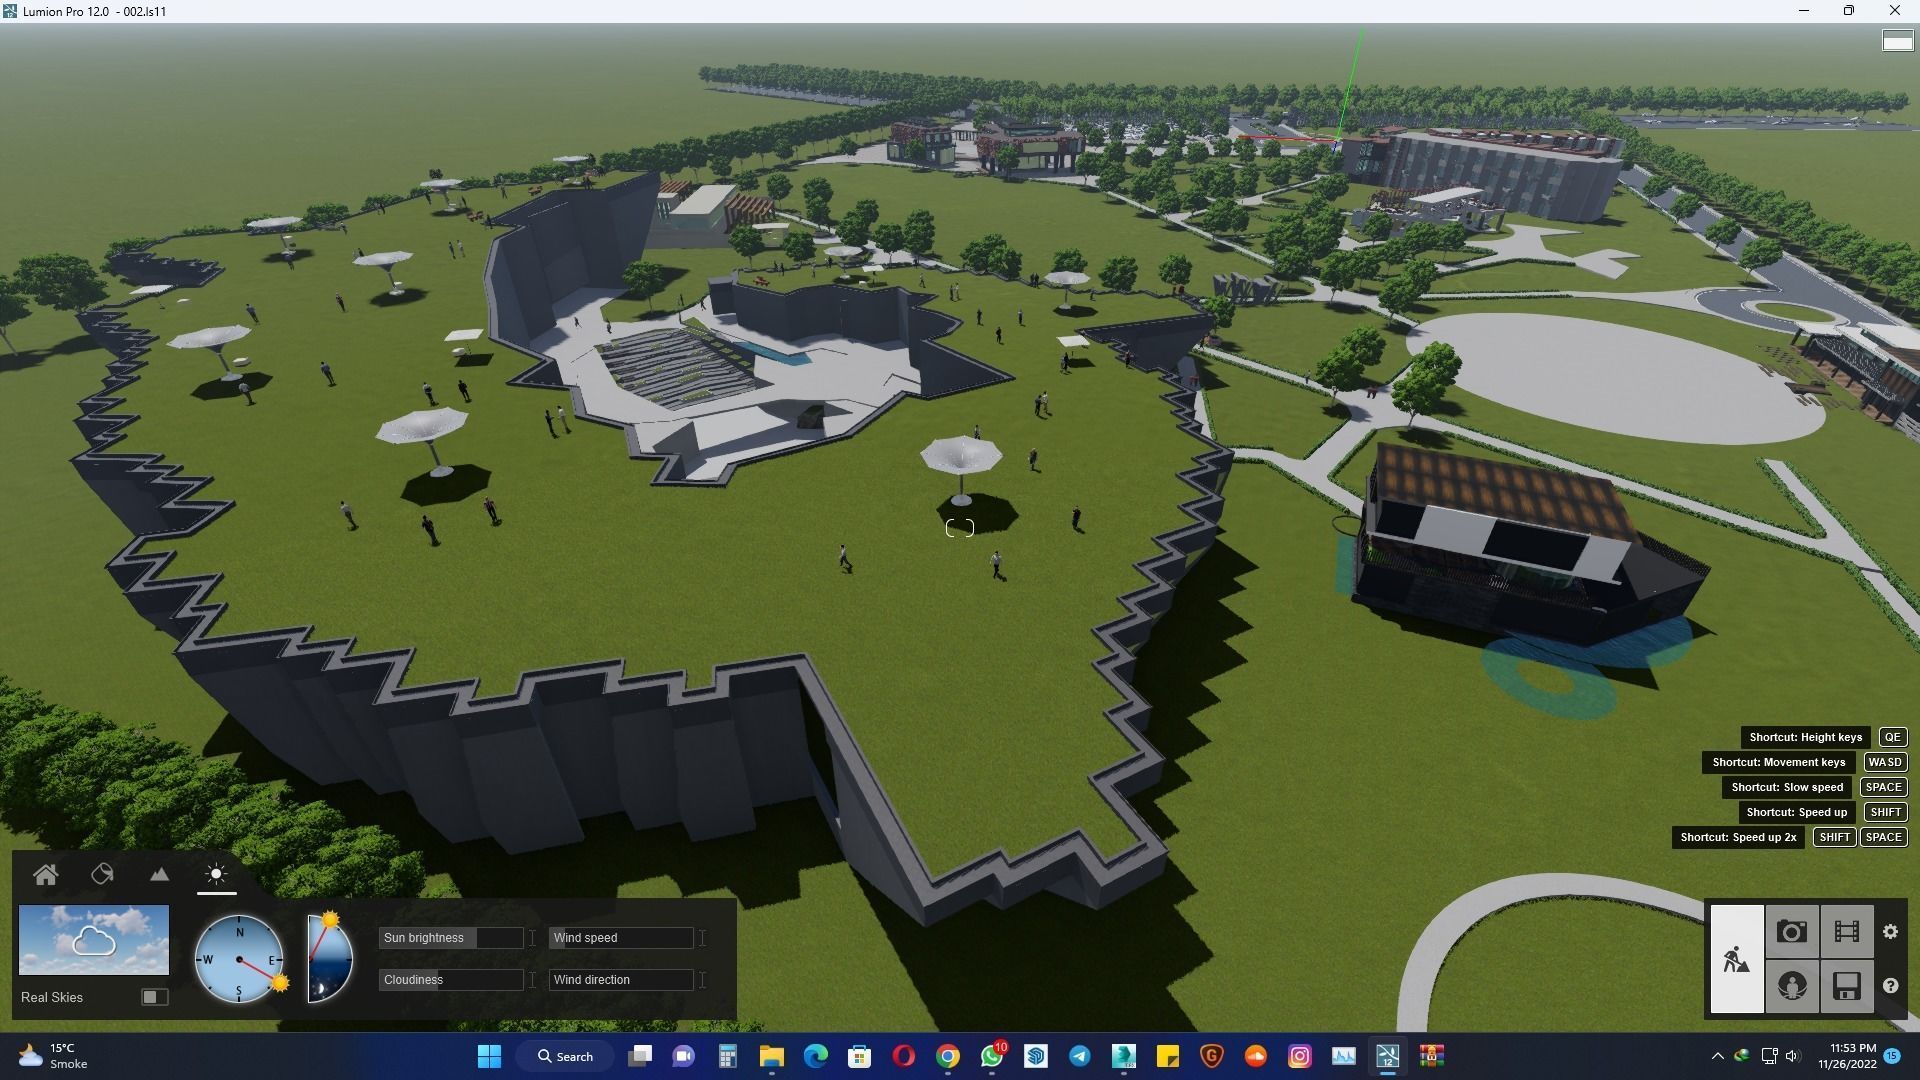
Task: Open the Objects tab with house icon
Action: (45, 875)
